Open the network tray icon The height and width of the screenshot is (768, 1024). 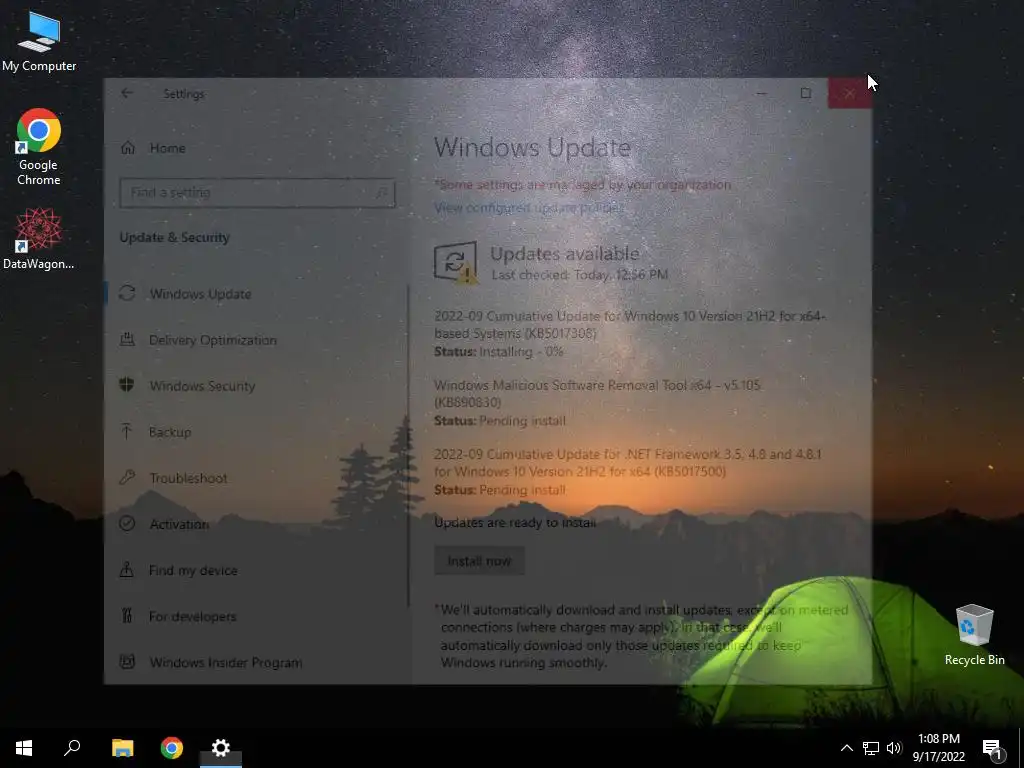[870, 748]
